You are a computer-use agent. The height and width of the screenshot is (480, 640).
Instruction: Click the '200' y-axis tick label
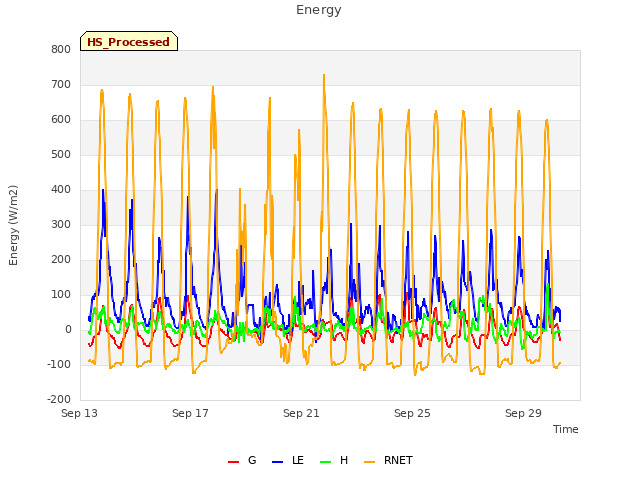pos(61,260)
